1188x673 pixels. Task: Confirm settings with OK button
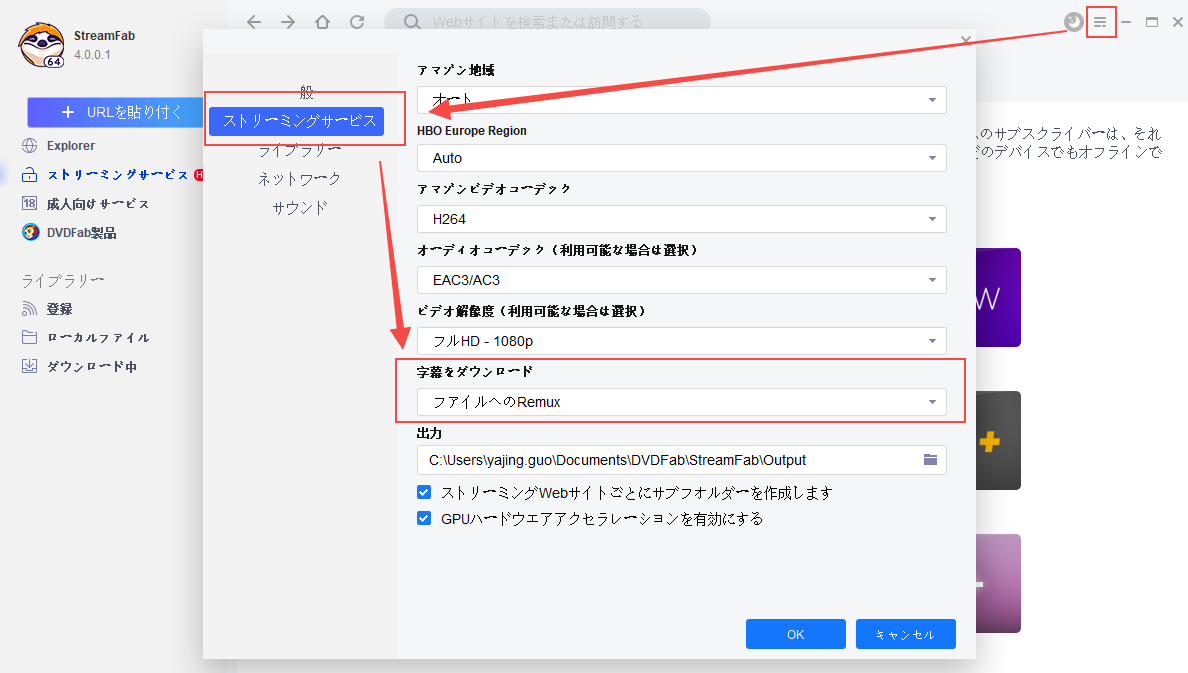click(796, 634)
